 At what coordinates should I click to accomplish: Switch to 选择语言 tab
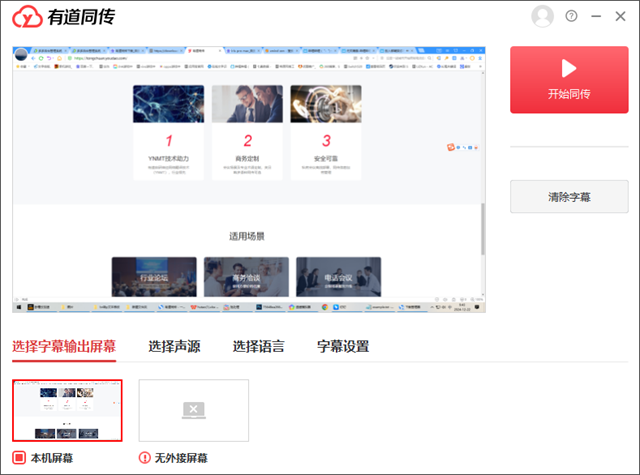click(258, 346)
